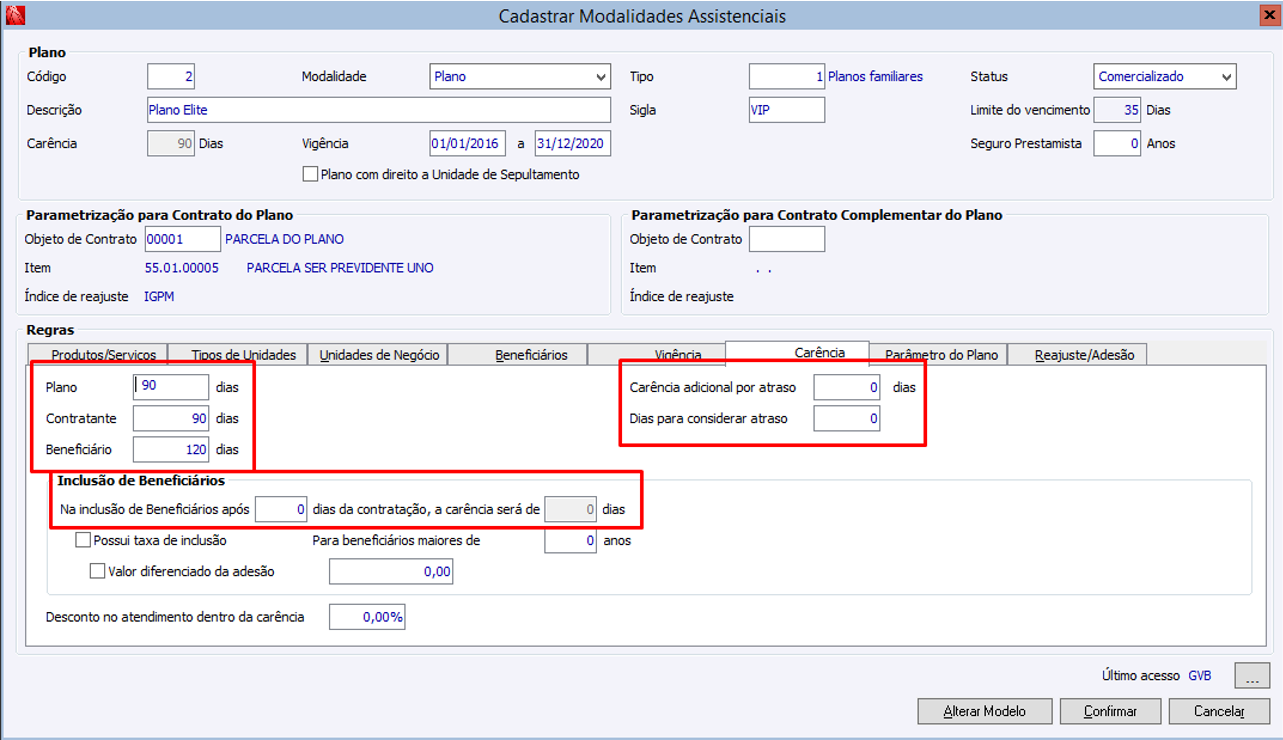Click the Cancelar button

click(1219, 711)
